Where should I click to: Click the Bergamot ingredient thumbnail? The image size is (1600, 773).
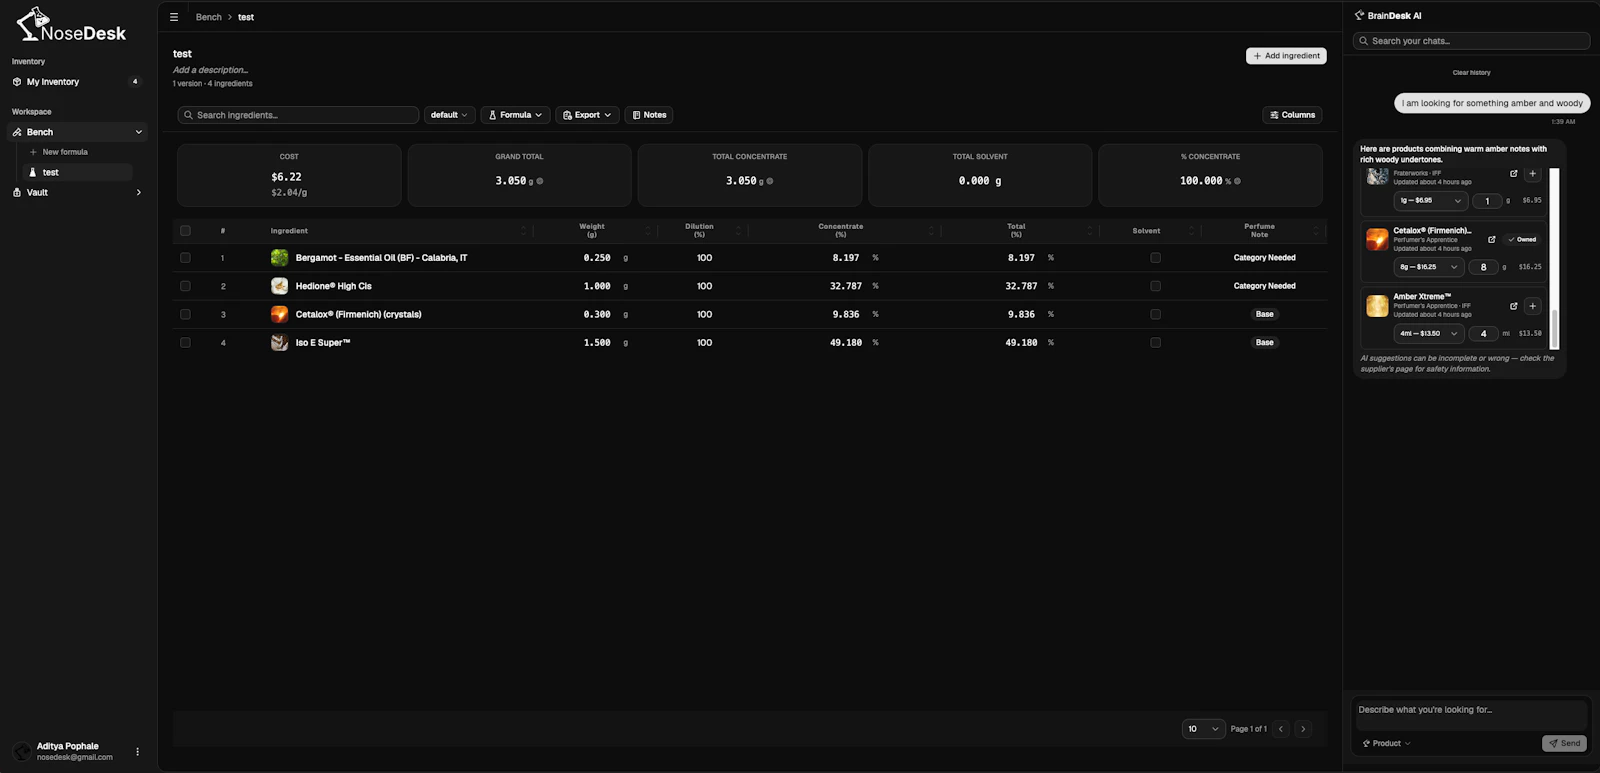pos(279,258)
